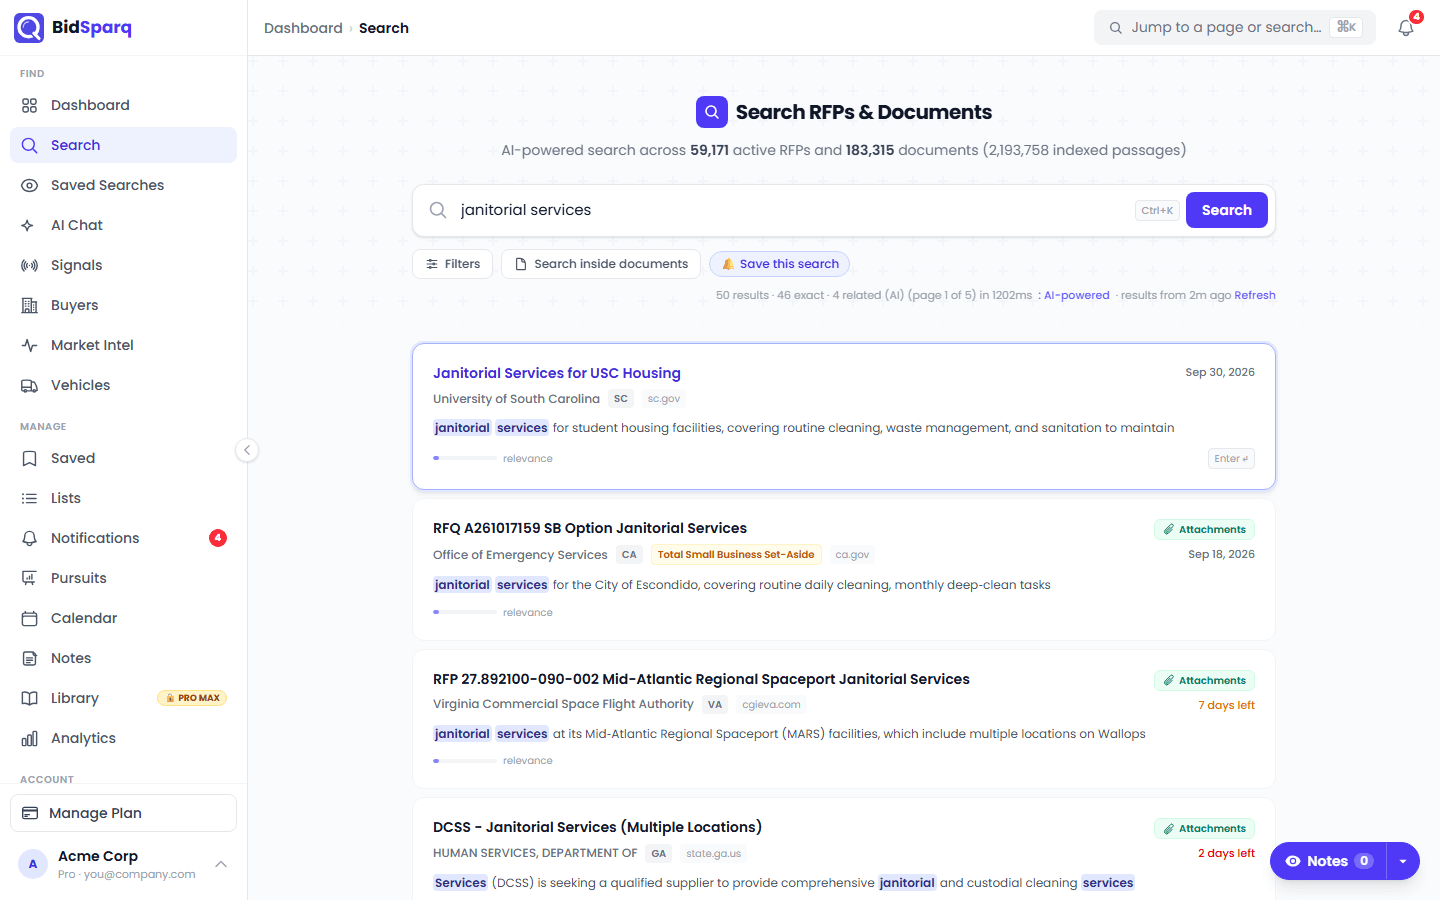This screenshot has width=1440, height=900.
Task: Click the Lists icon in sidebar
Action: tap(29, 498)
